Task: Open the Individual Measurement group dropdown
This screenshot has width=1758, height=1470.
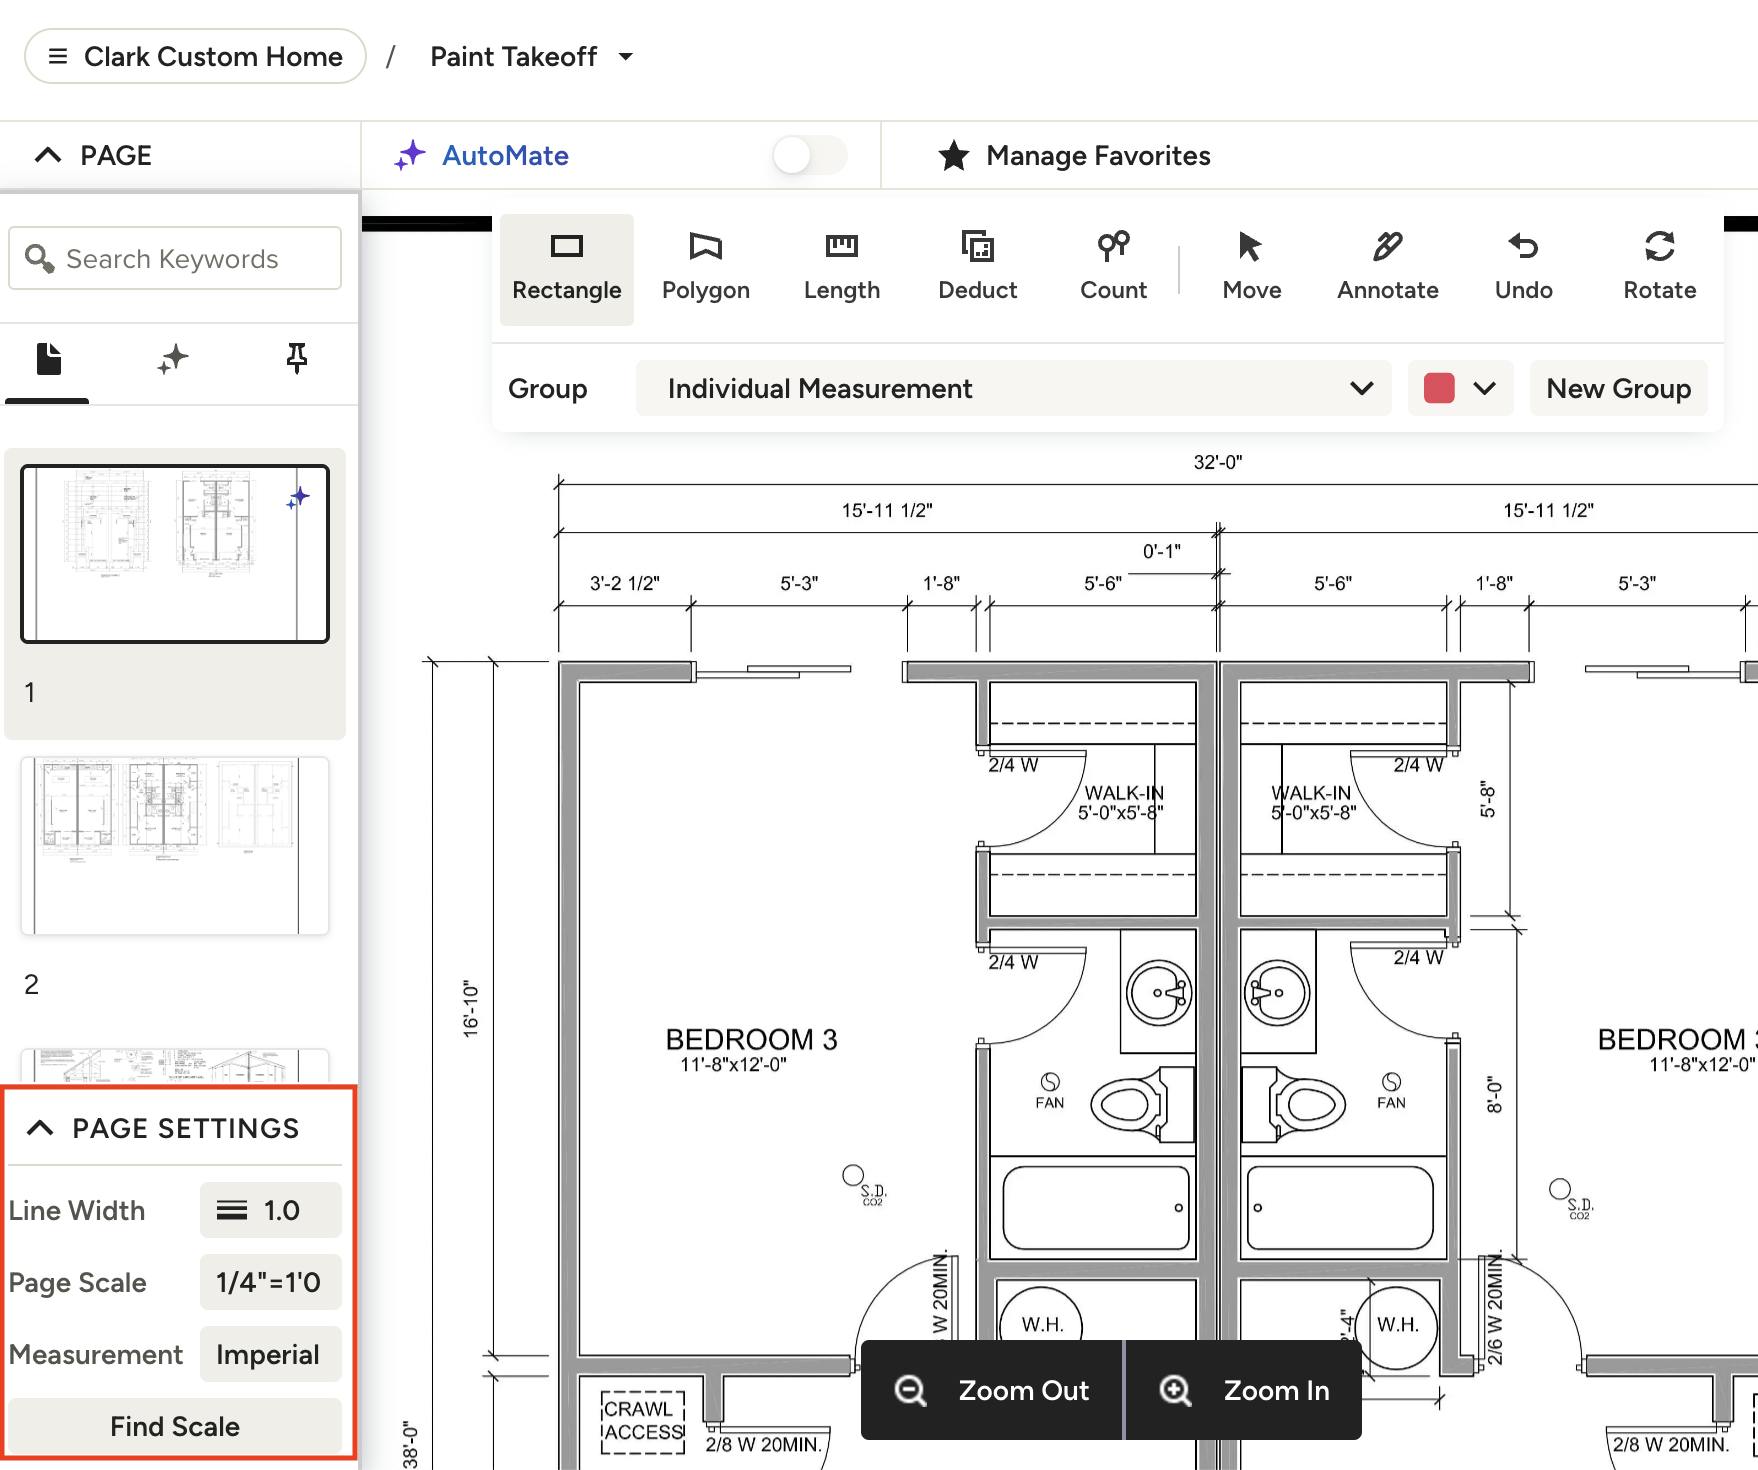Action: coord(1013,388)
